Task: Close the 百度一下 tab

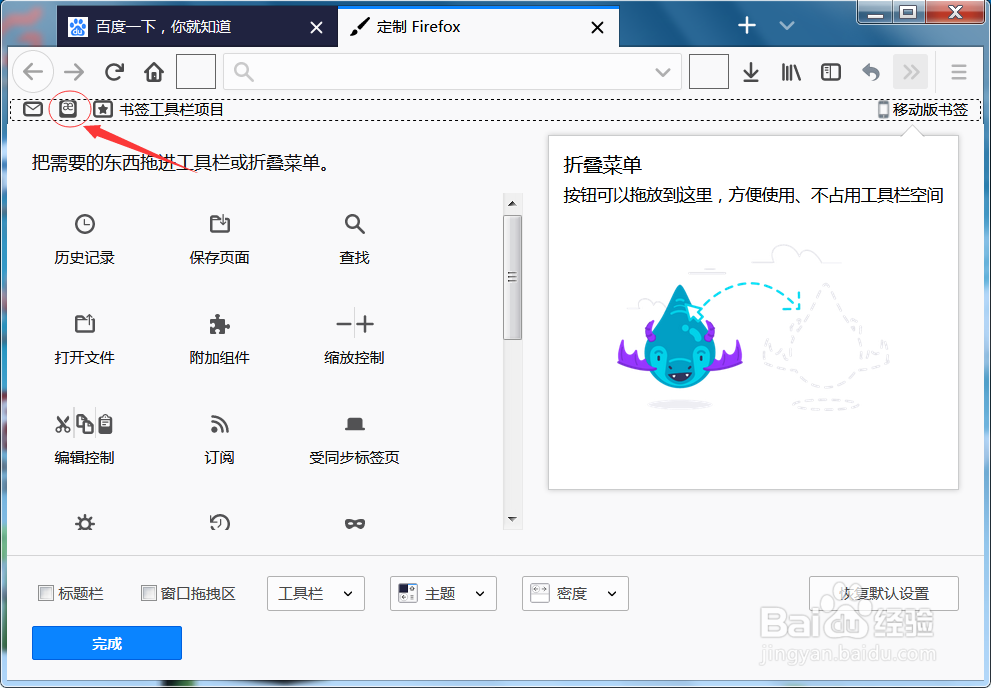Action: 317,27
